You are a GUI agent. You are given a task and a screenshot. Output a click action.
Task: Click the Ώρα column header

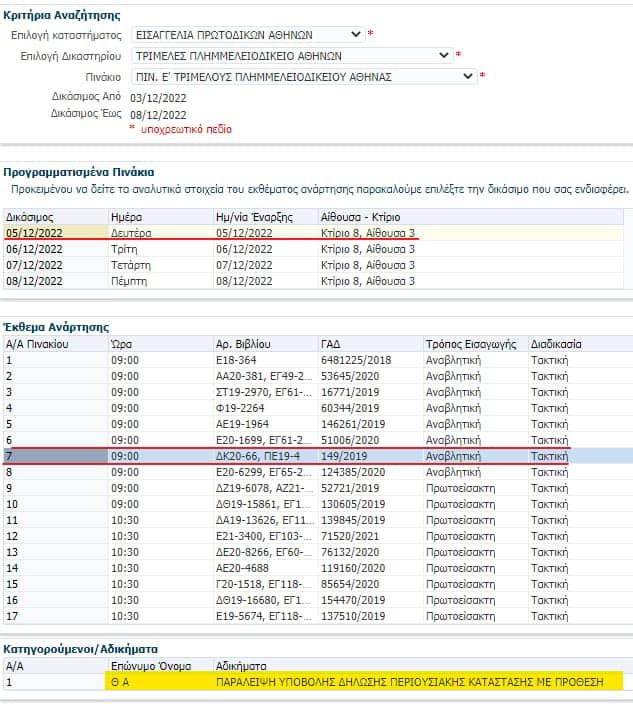[x=161, y=344]
